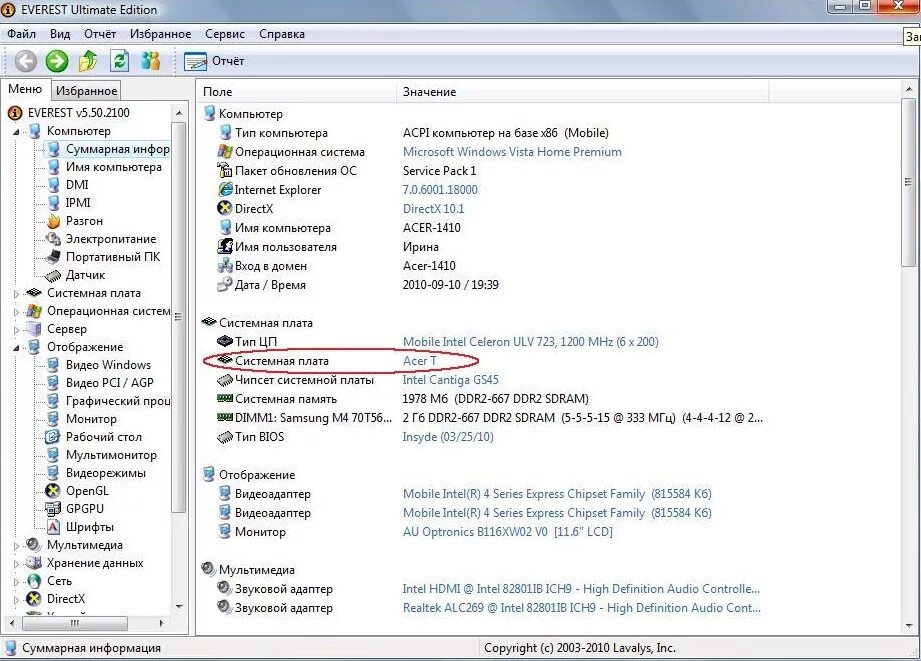Screen dimensions: 921x661
Task: Select the Монитор tree icon in sidebar
Action: 53,419
